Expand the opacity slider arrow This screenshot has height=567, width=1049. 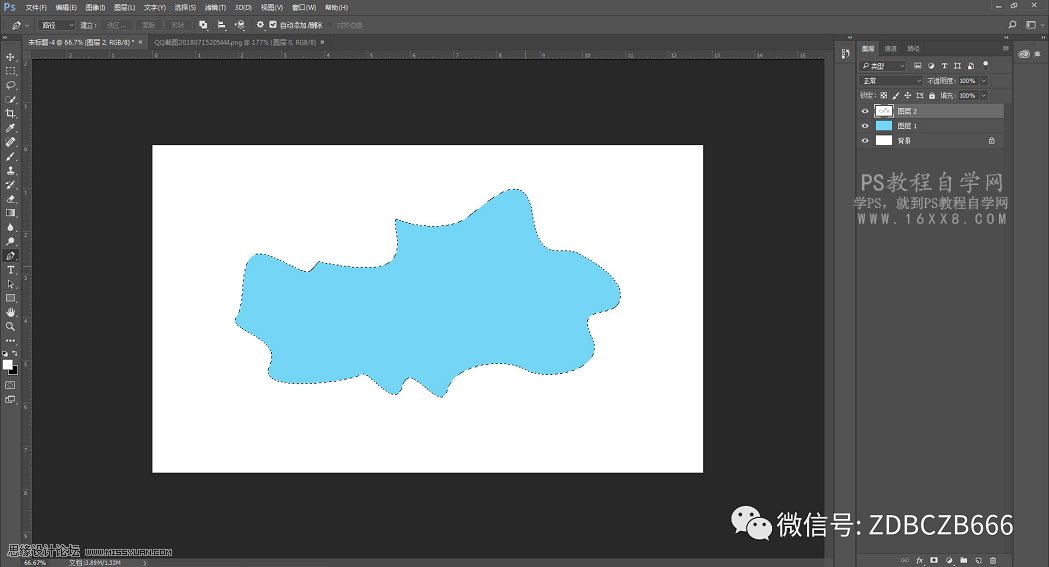[983, 80]
